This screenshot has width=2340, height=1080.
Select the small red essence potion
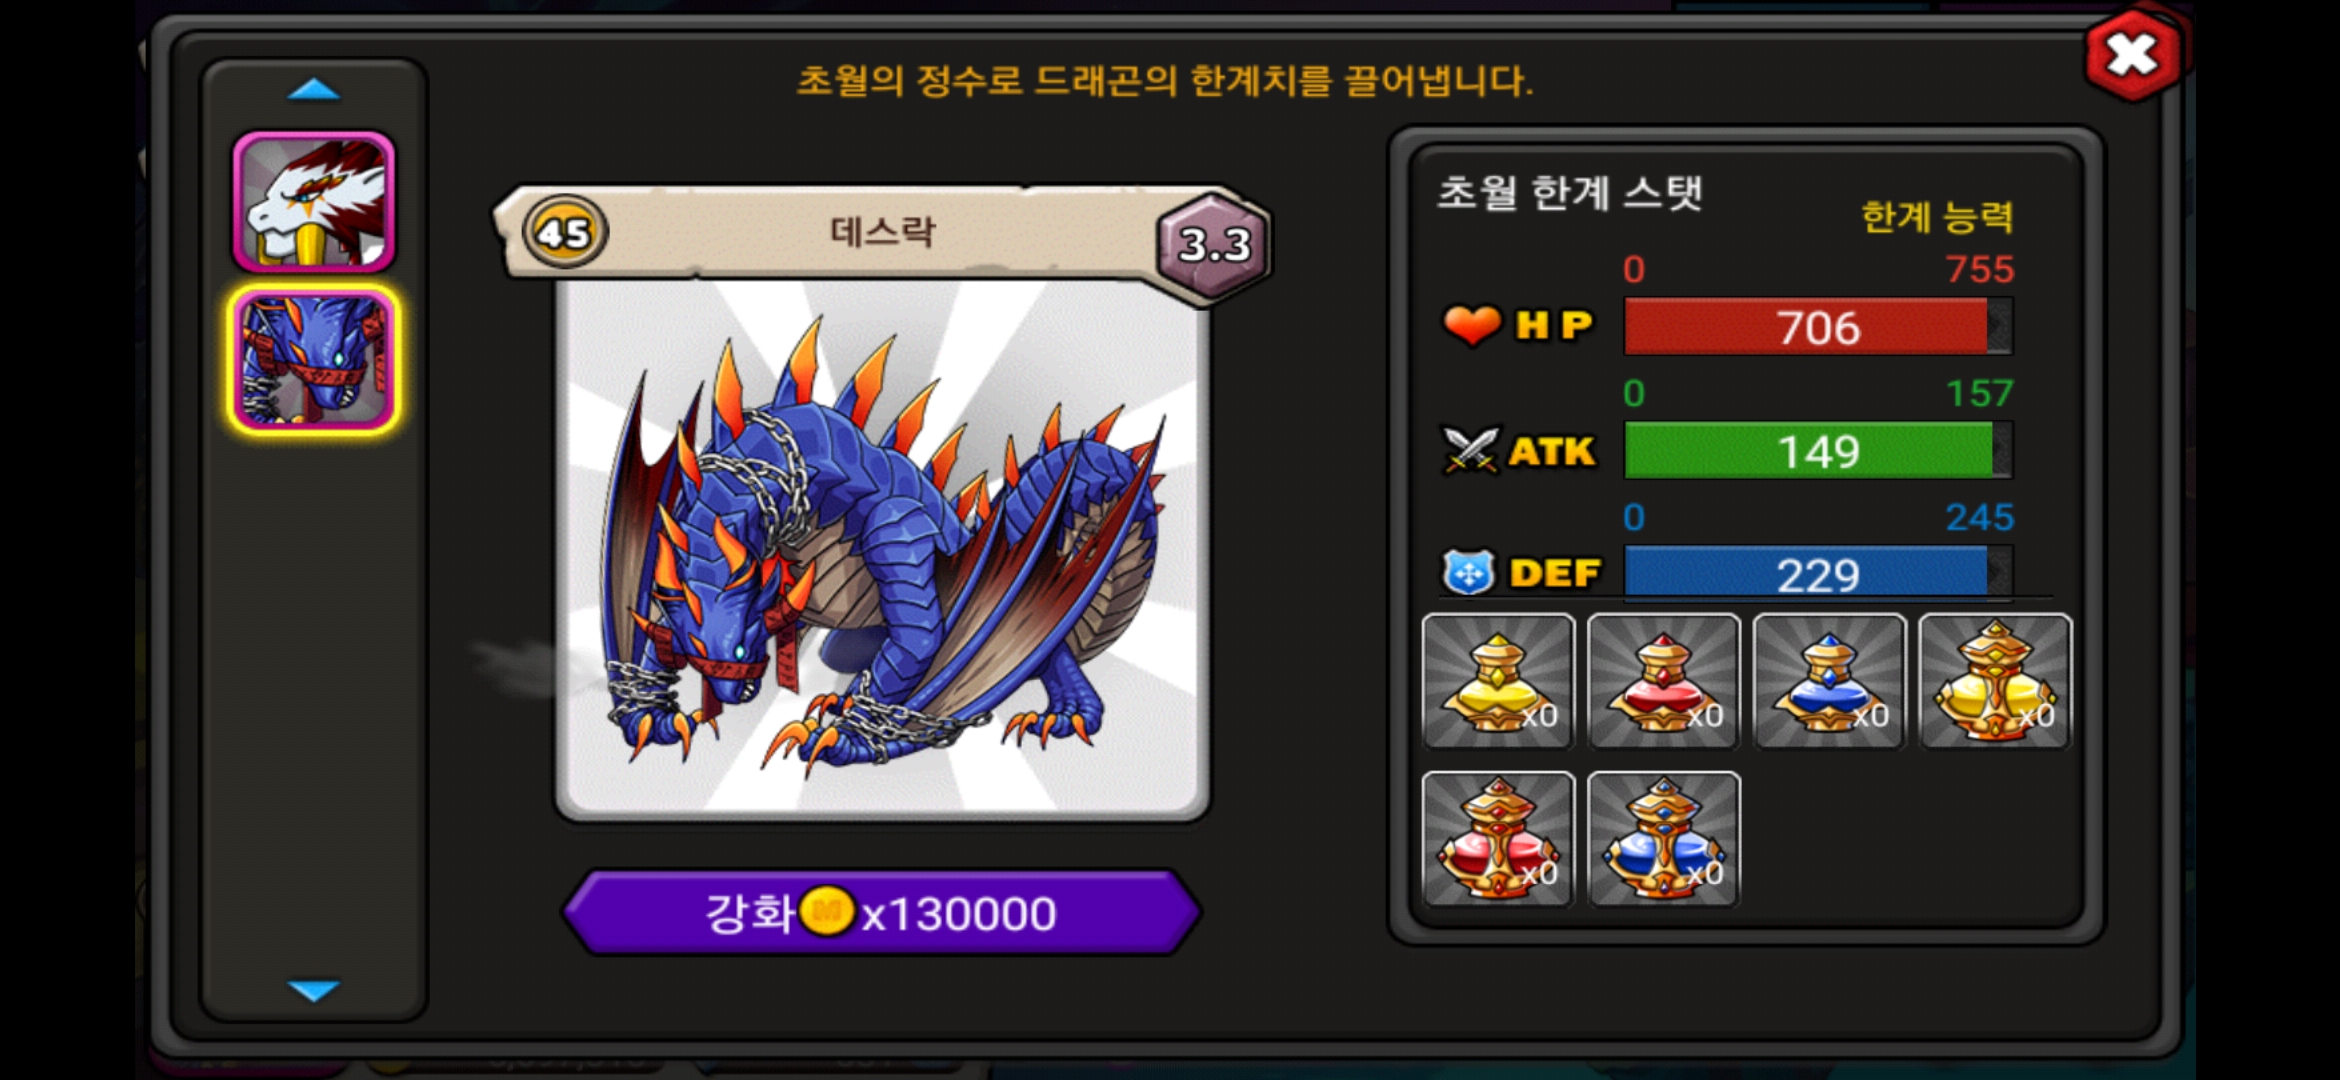pyautogui.click(x=1664, y=681)
